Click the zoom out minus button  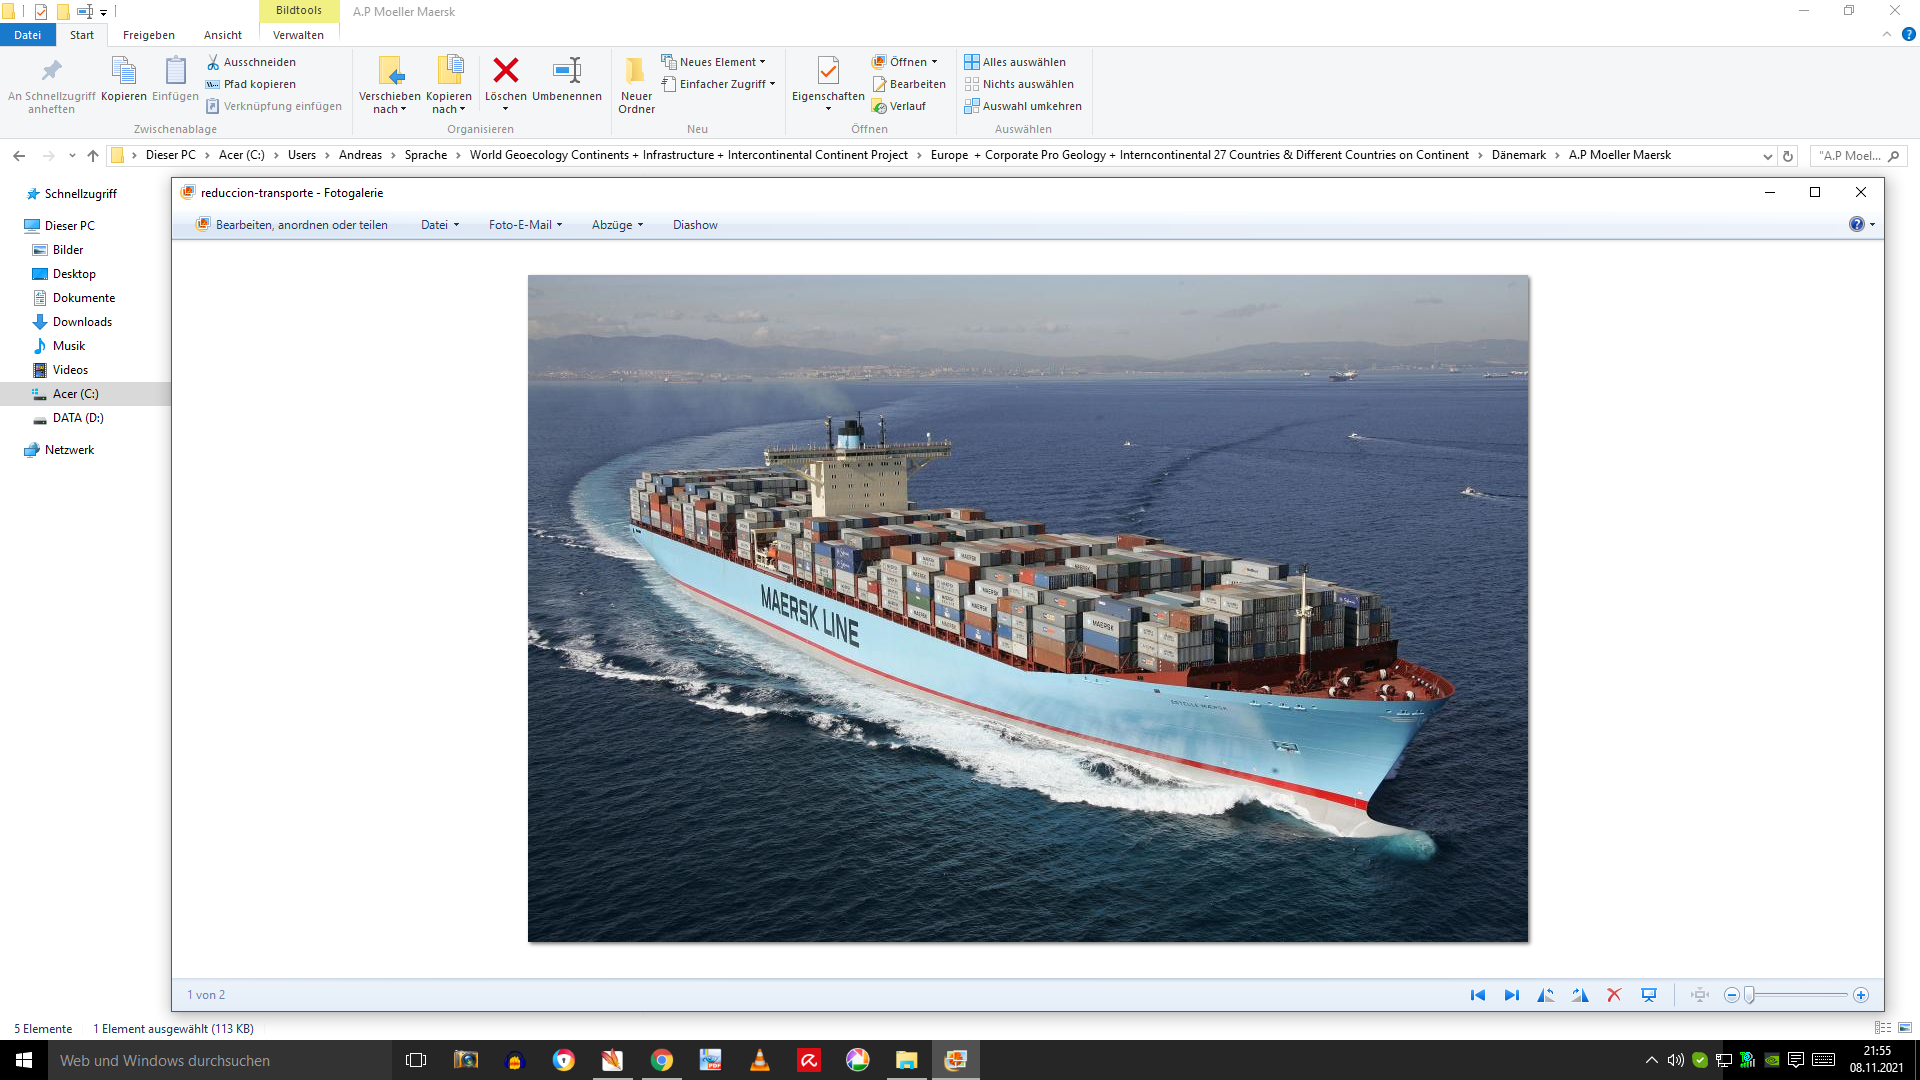point(1732,995)
